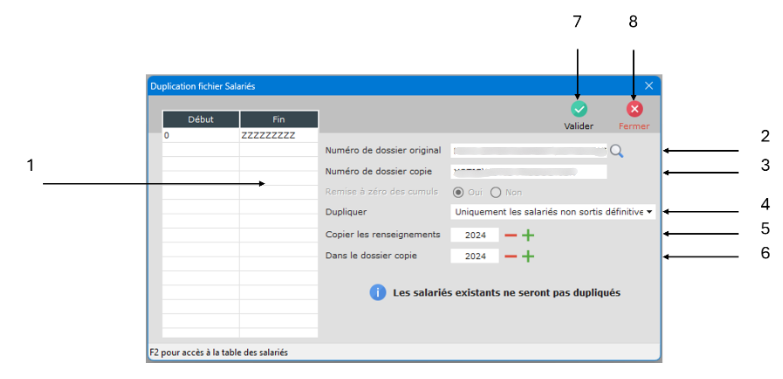Screen dimensions: 783x379
Task: Click the red Fermer cross icon
Action: [635, 109]
